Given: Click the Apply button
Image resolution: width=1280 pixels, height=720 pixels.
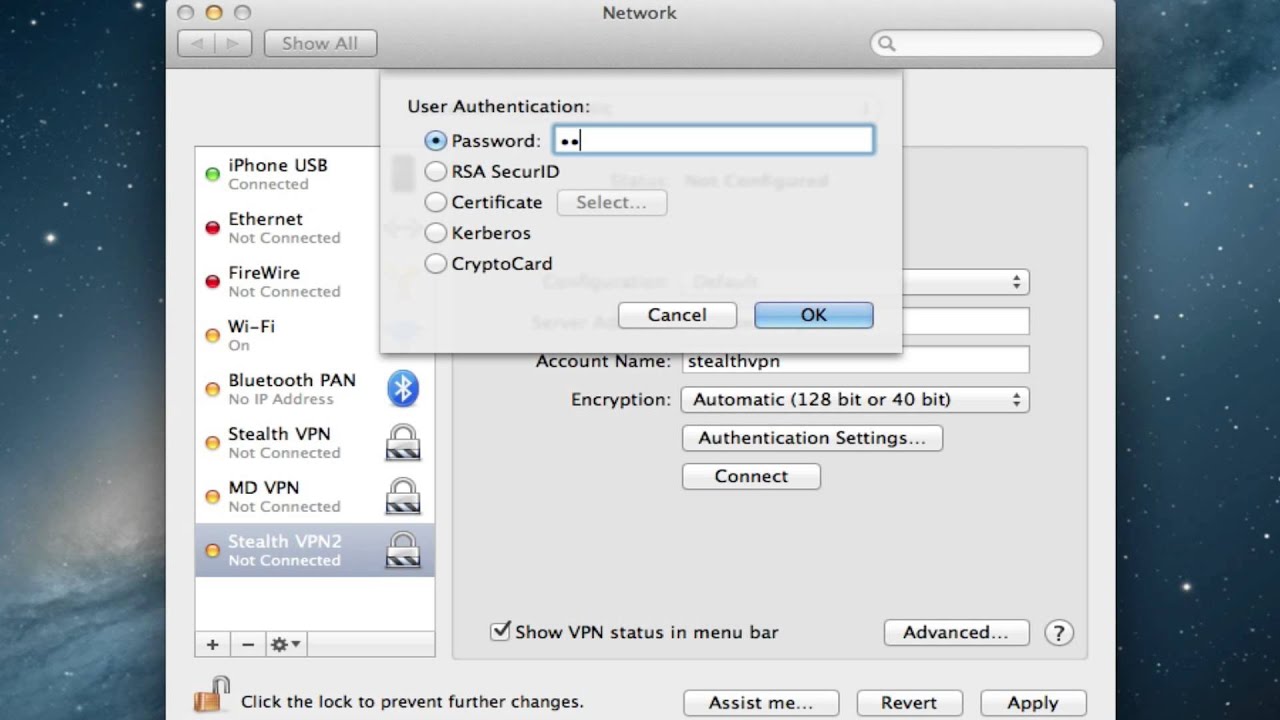Looking at the screenshot, I should [x=1033, y=703].
